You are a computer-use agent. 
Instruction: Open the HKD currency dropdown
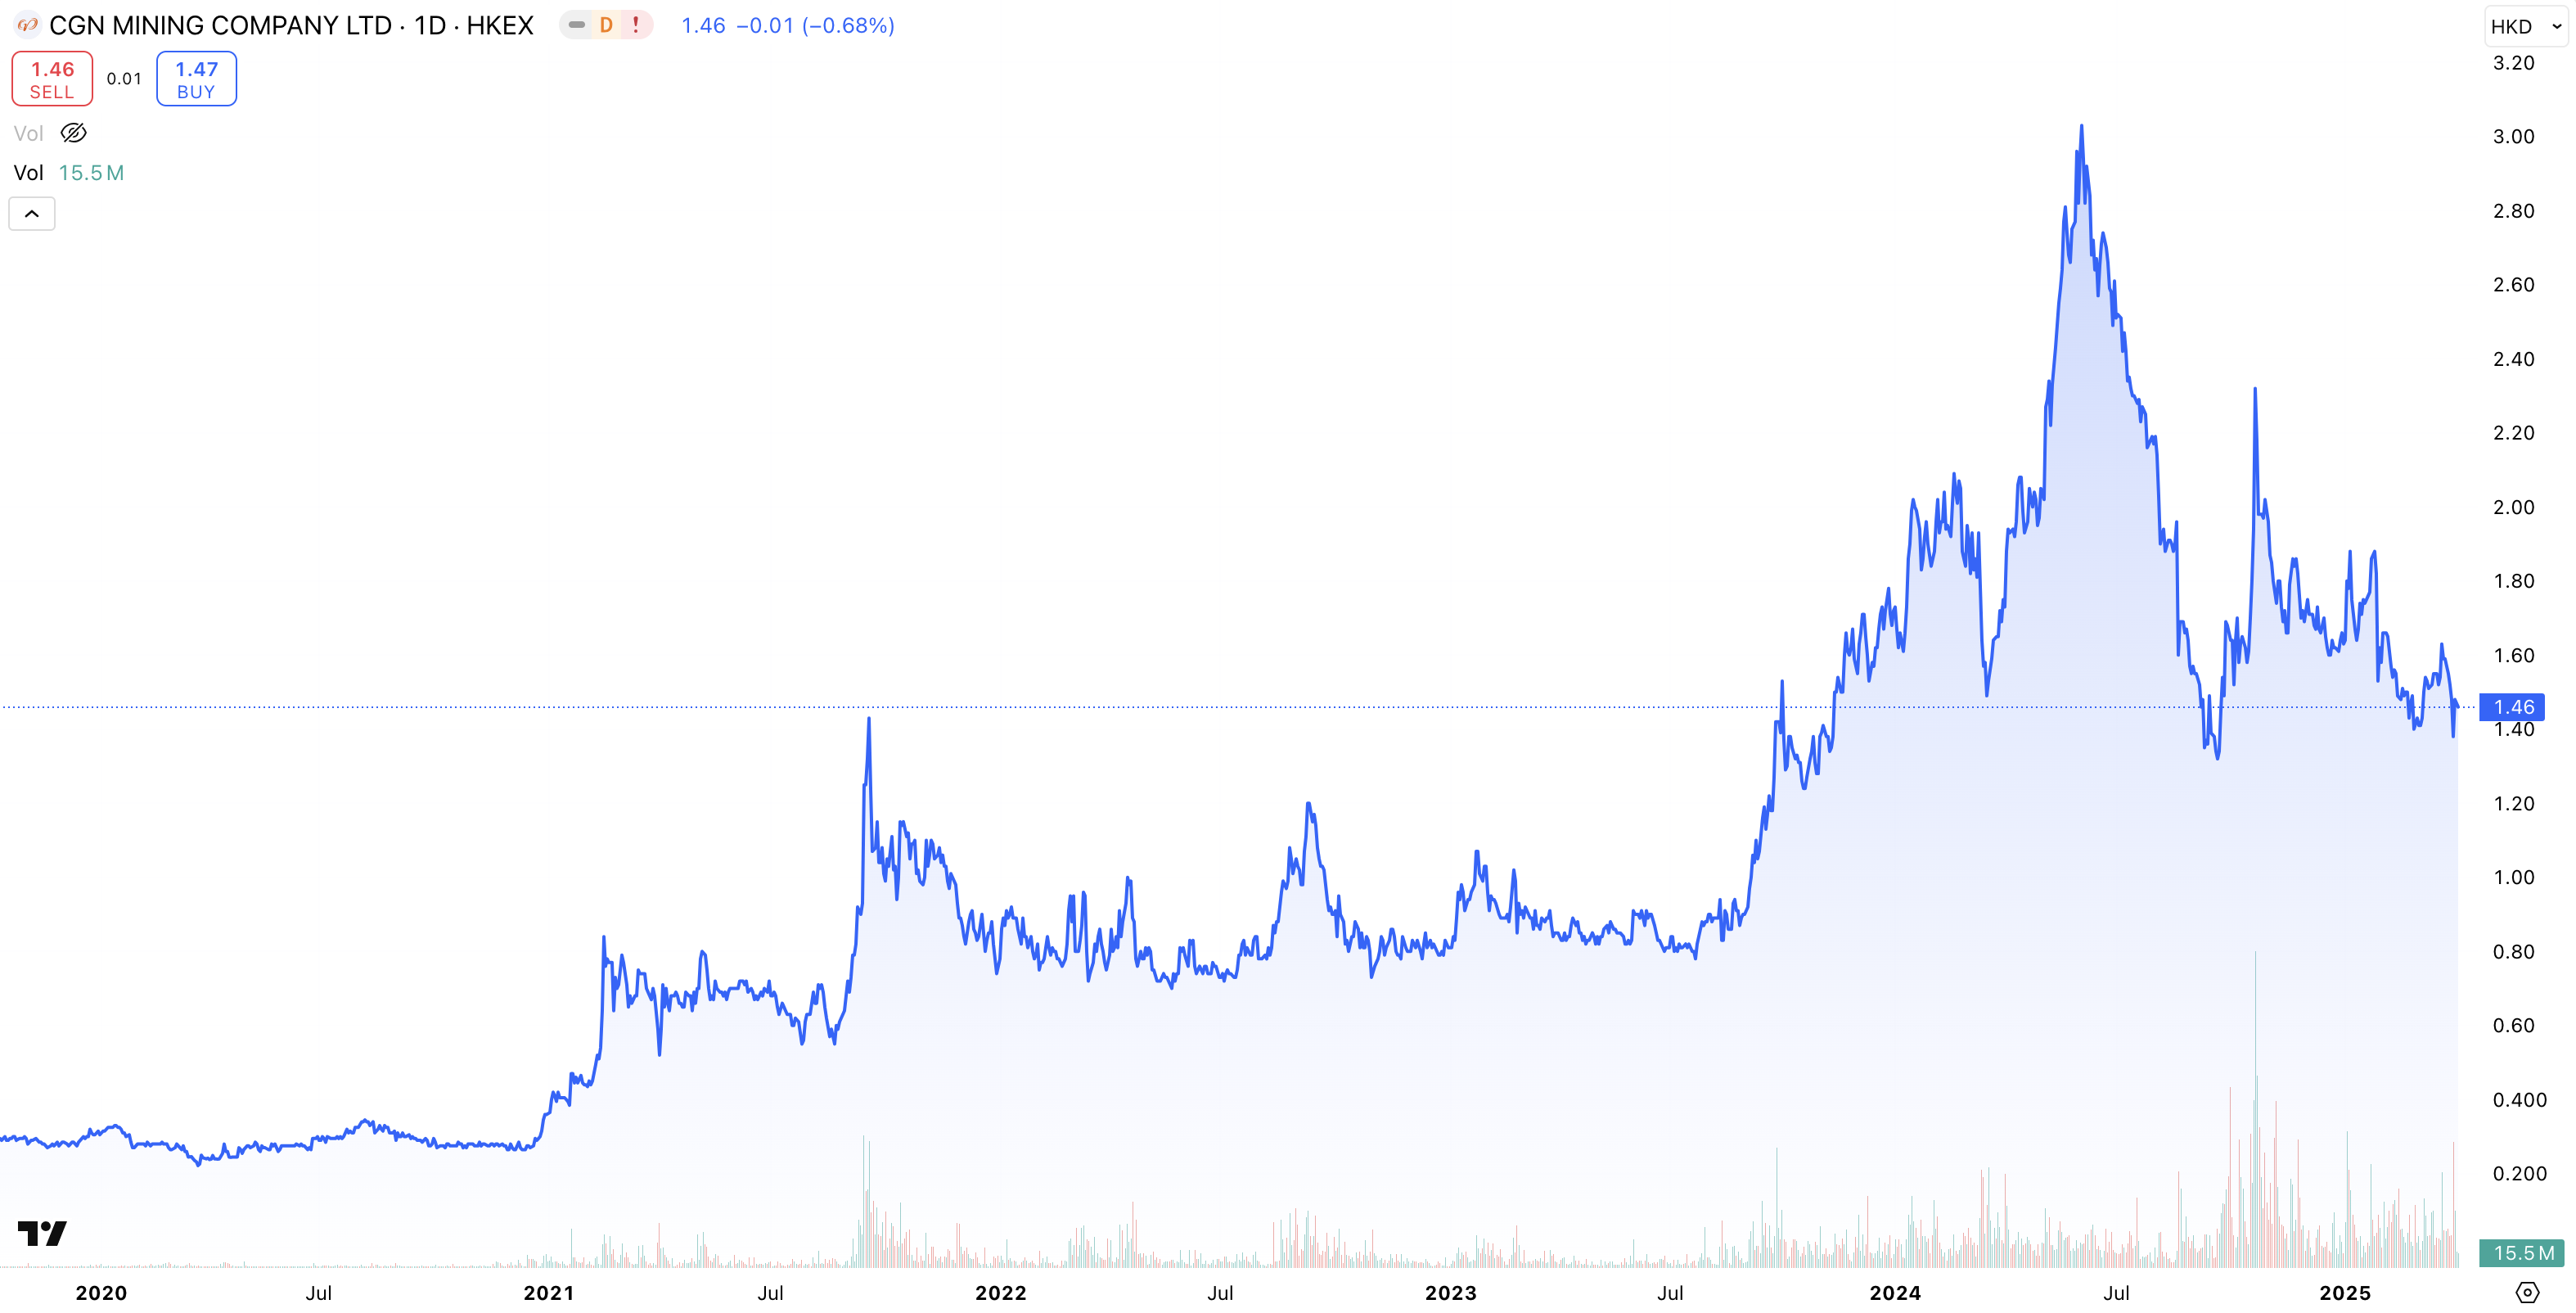tap(2525, 27)
